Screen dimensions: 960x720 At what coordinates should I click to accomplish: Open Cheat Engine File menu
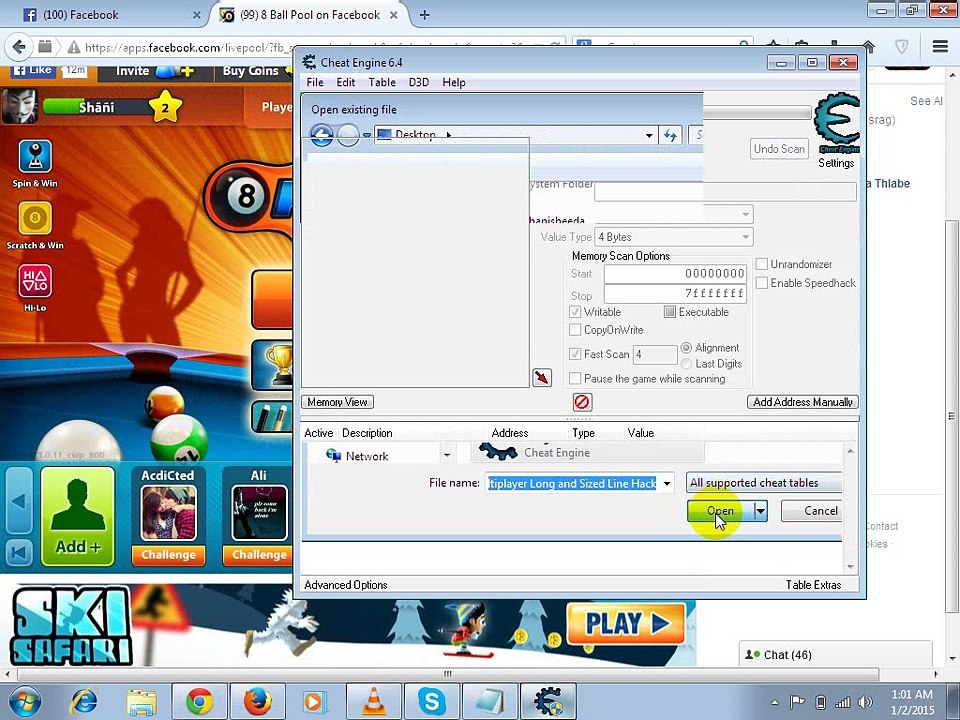[x=315, y=82]
